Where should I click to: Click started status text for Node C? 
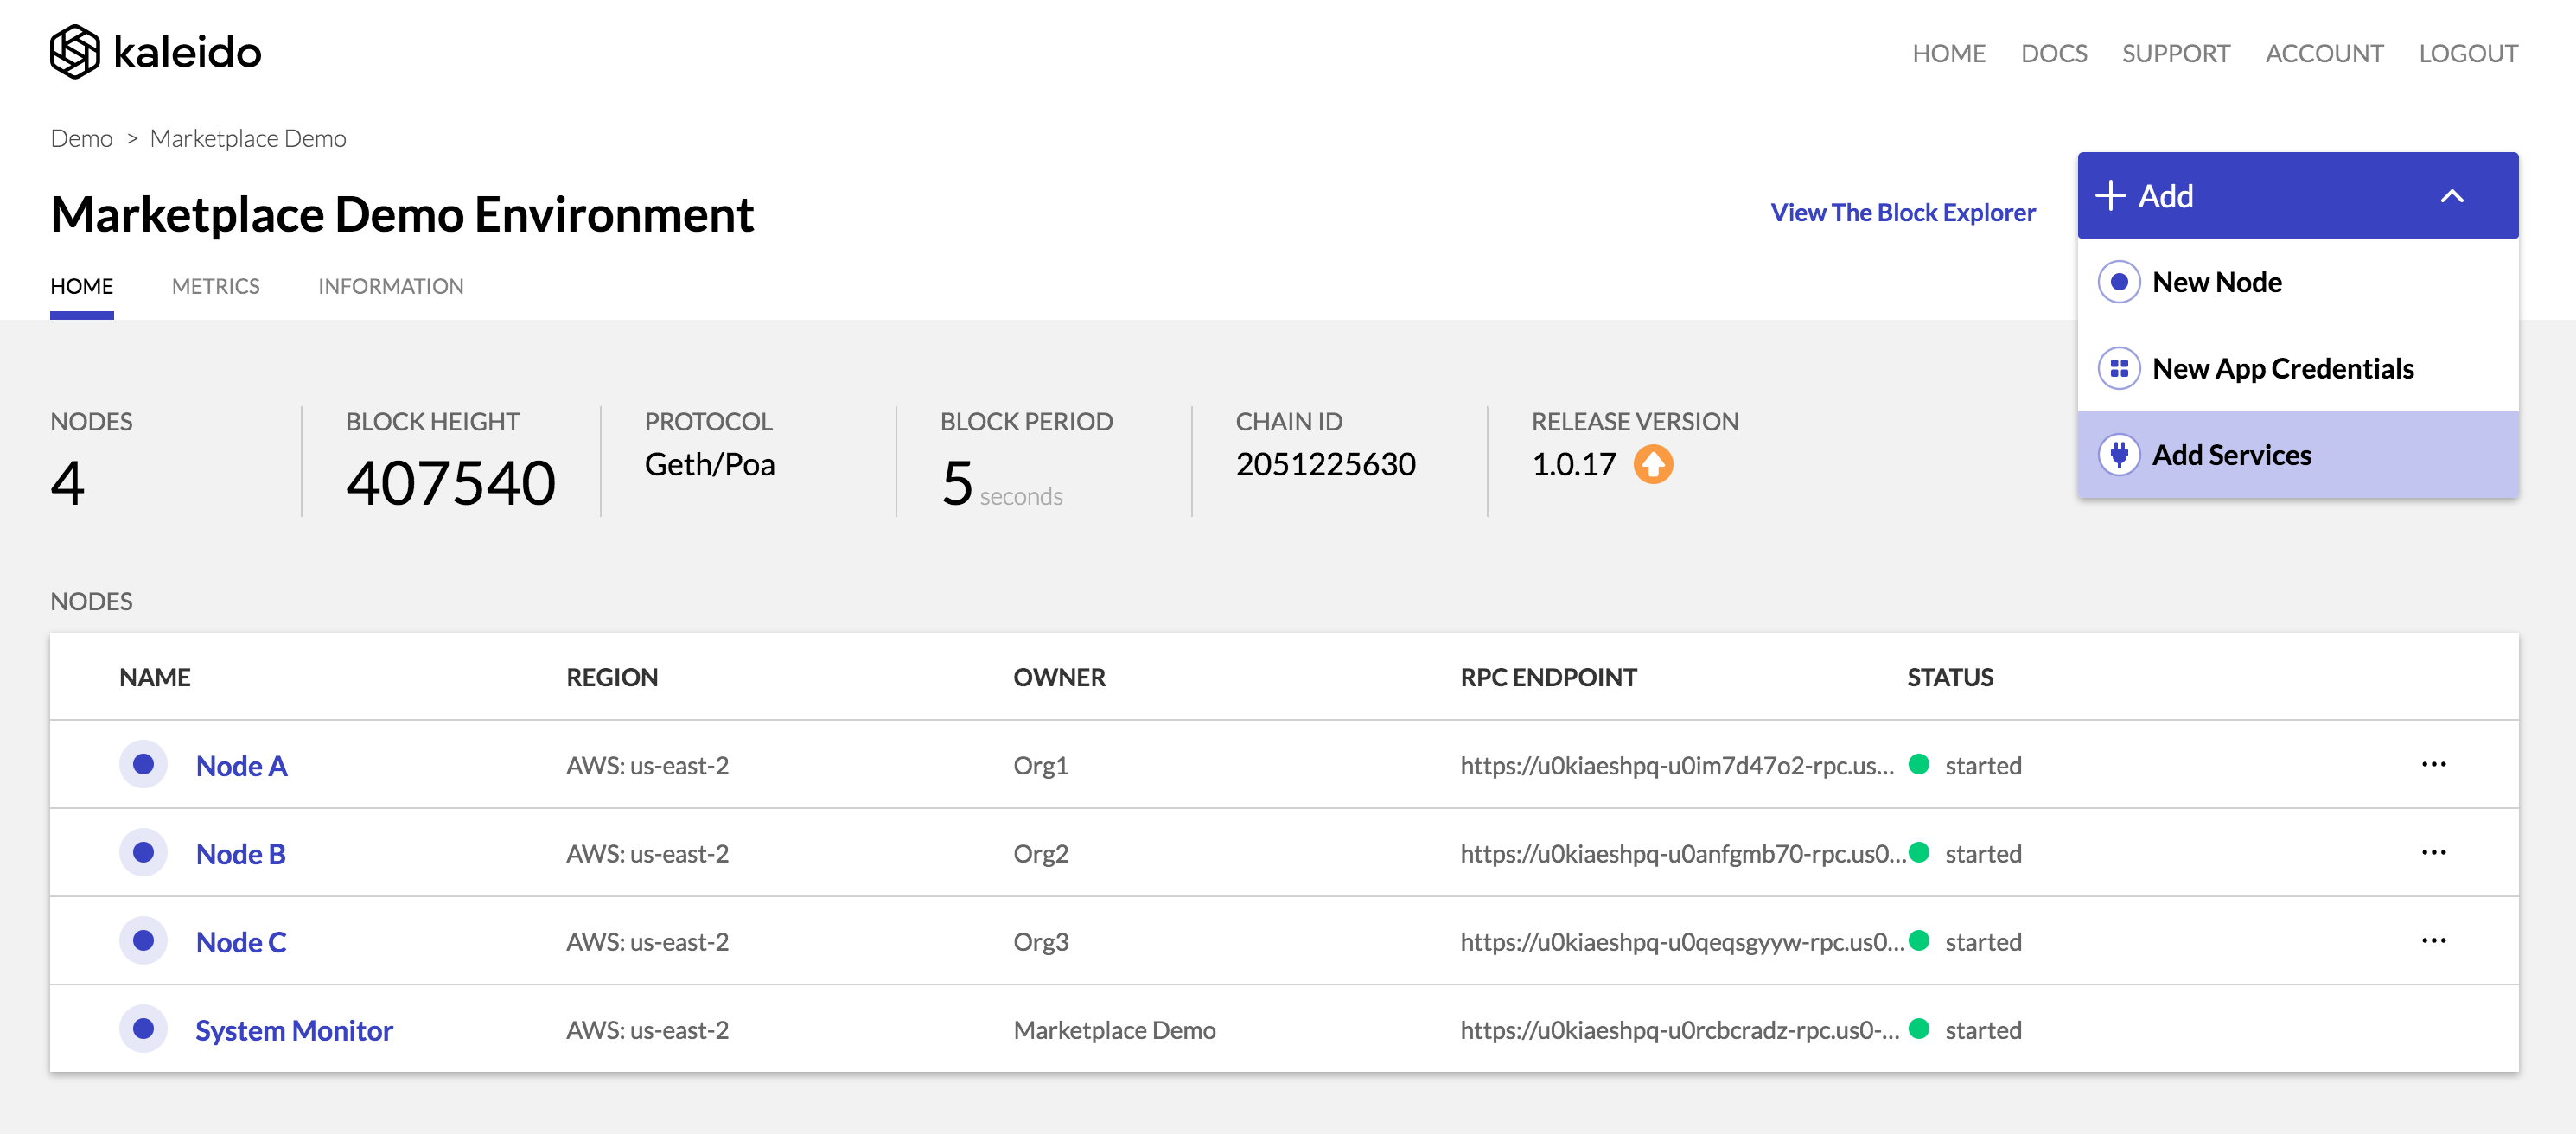click(x=1983, y=942)
